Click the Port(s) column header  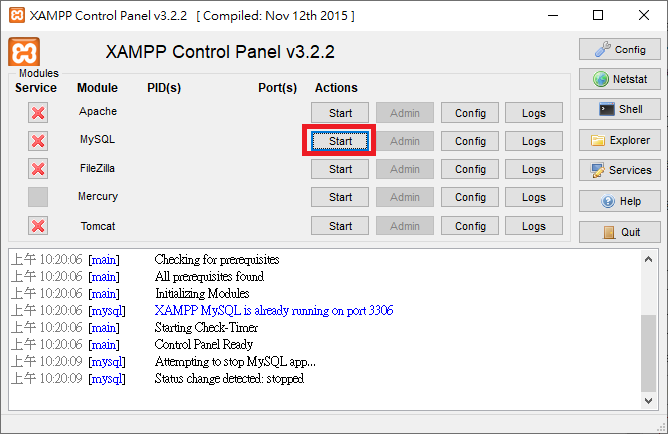tap(277, 88)
